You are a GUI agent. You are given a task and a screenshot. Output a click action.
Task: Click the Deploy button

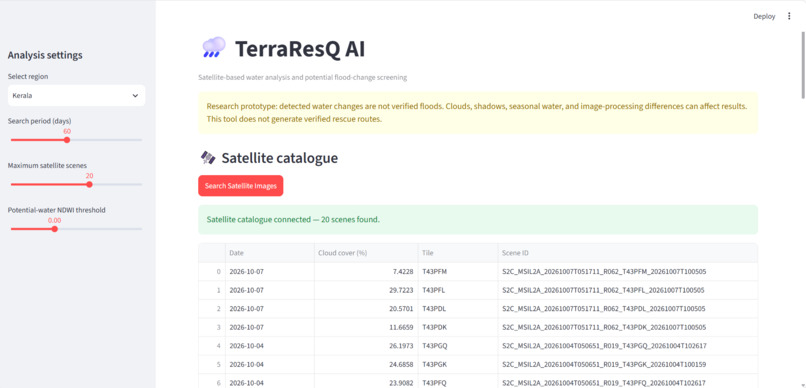pos(764,16)
